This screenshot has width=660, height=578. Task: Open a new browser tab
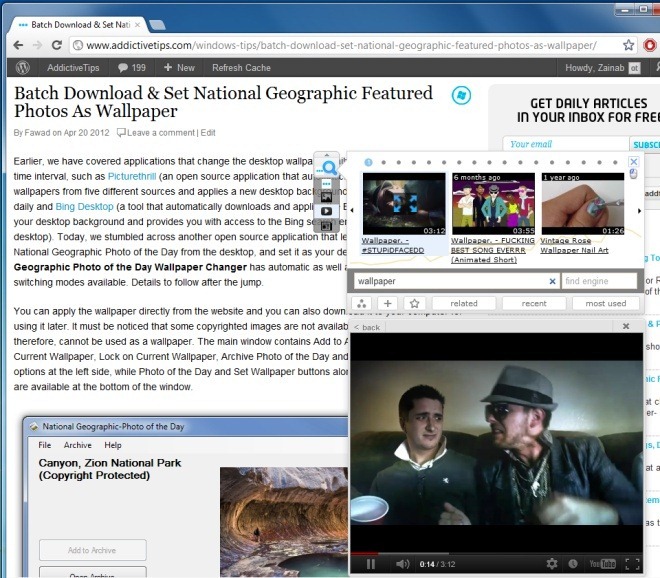click(157, 25)
